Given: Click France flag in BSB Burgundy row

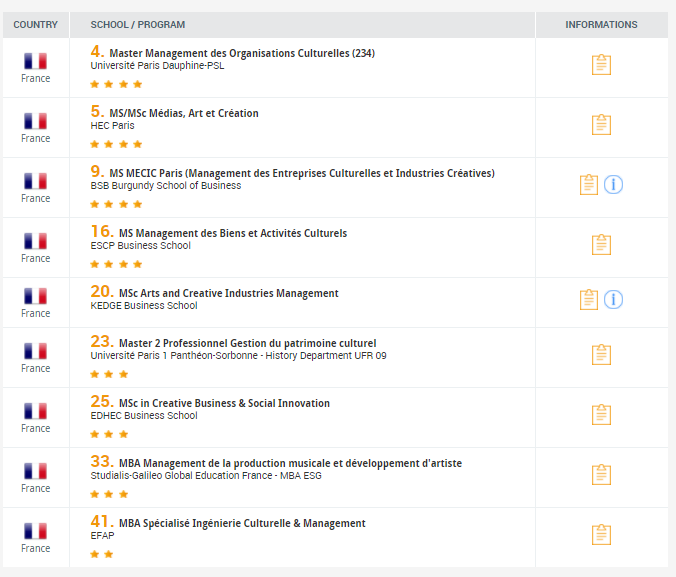Looking at the screenshot, I should point(35,181).
